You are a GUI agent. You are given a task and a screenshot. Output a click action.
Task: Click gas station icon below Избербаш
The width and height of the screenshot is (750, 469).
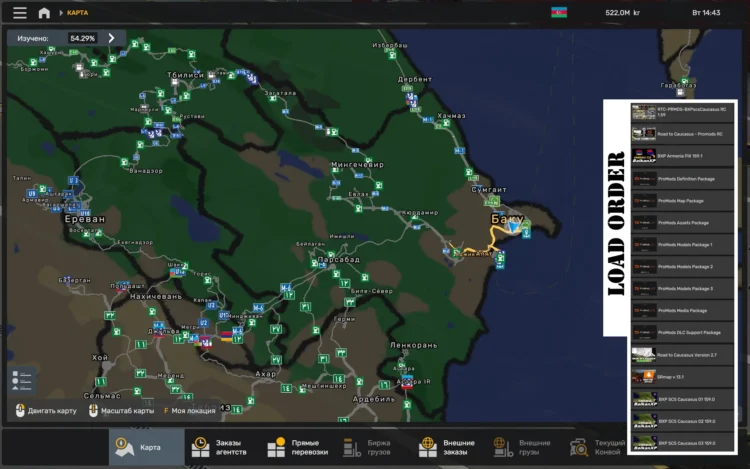392,55
